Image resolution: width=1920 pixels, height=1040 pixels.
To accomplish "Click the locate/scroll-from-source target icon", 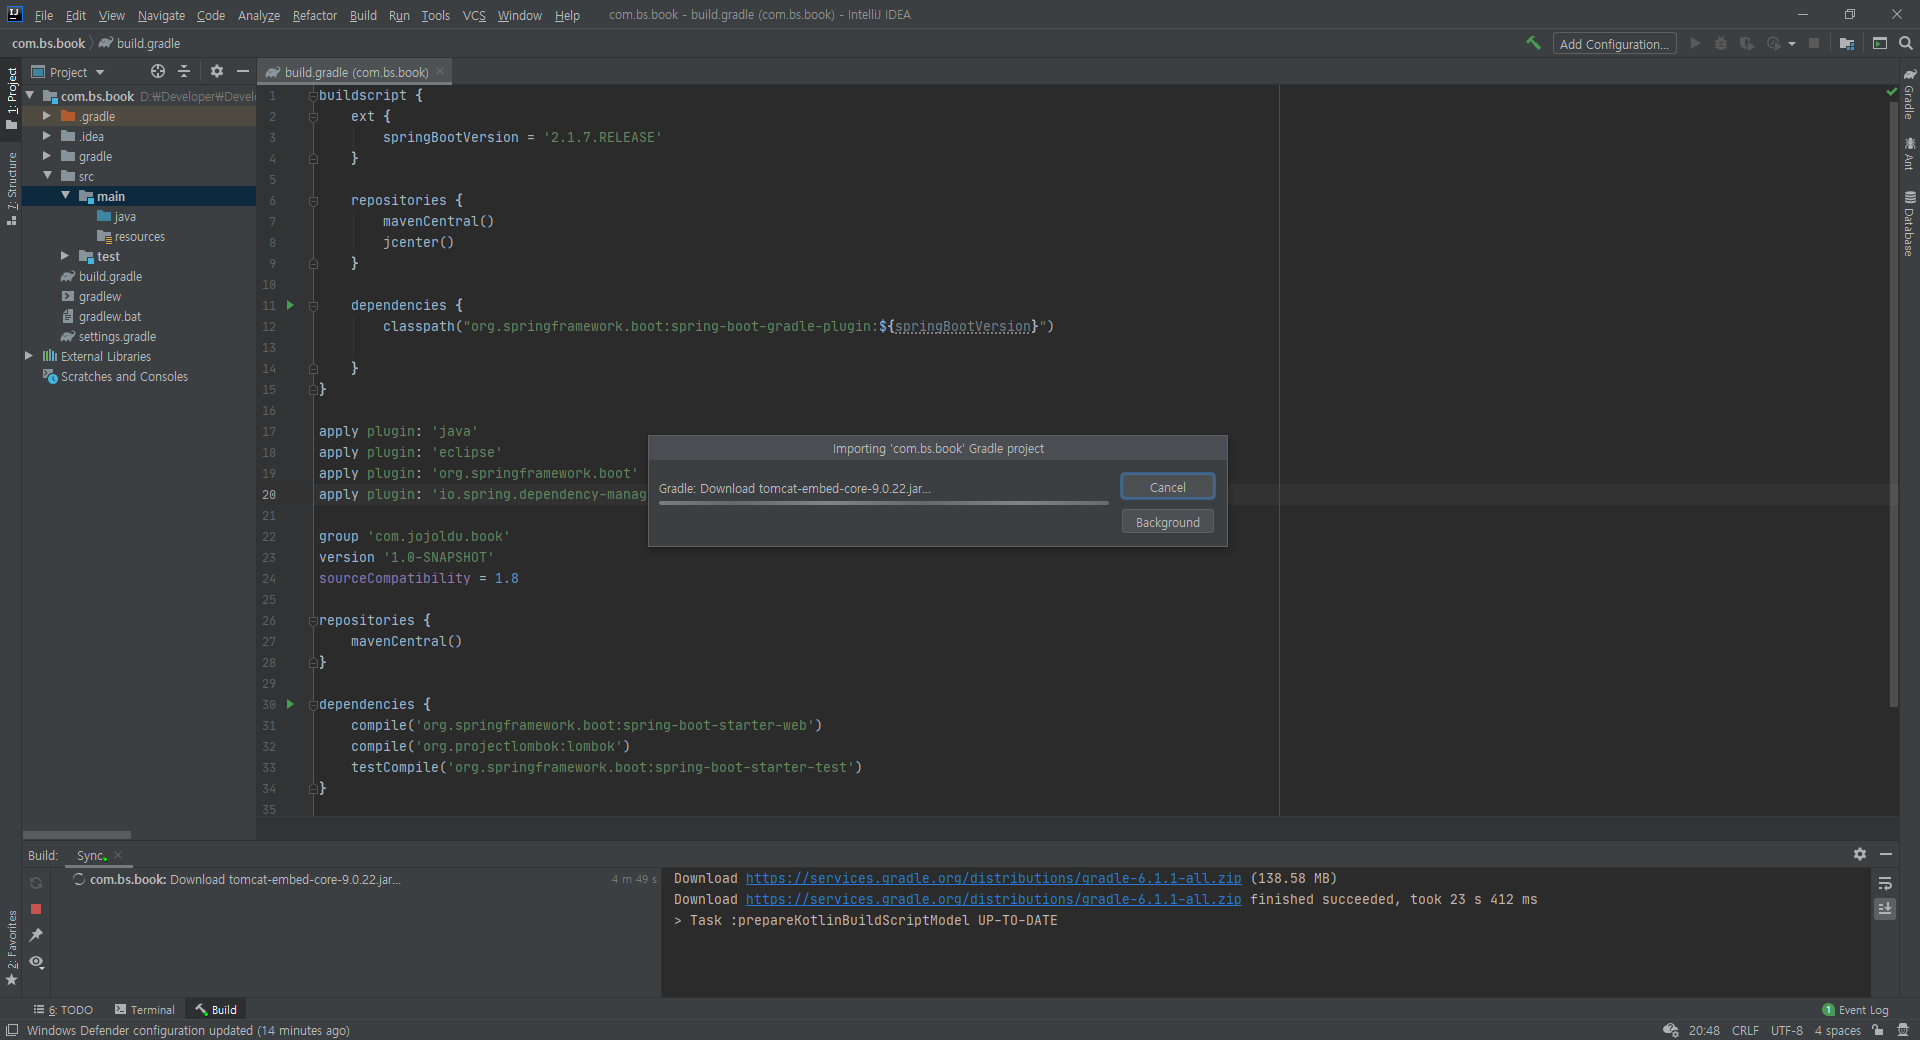I will (158, 71).
